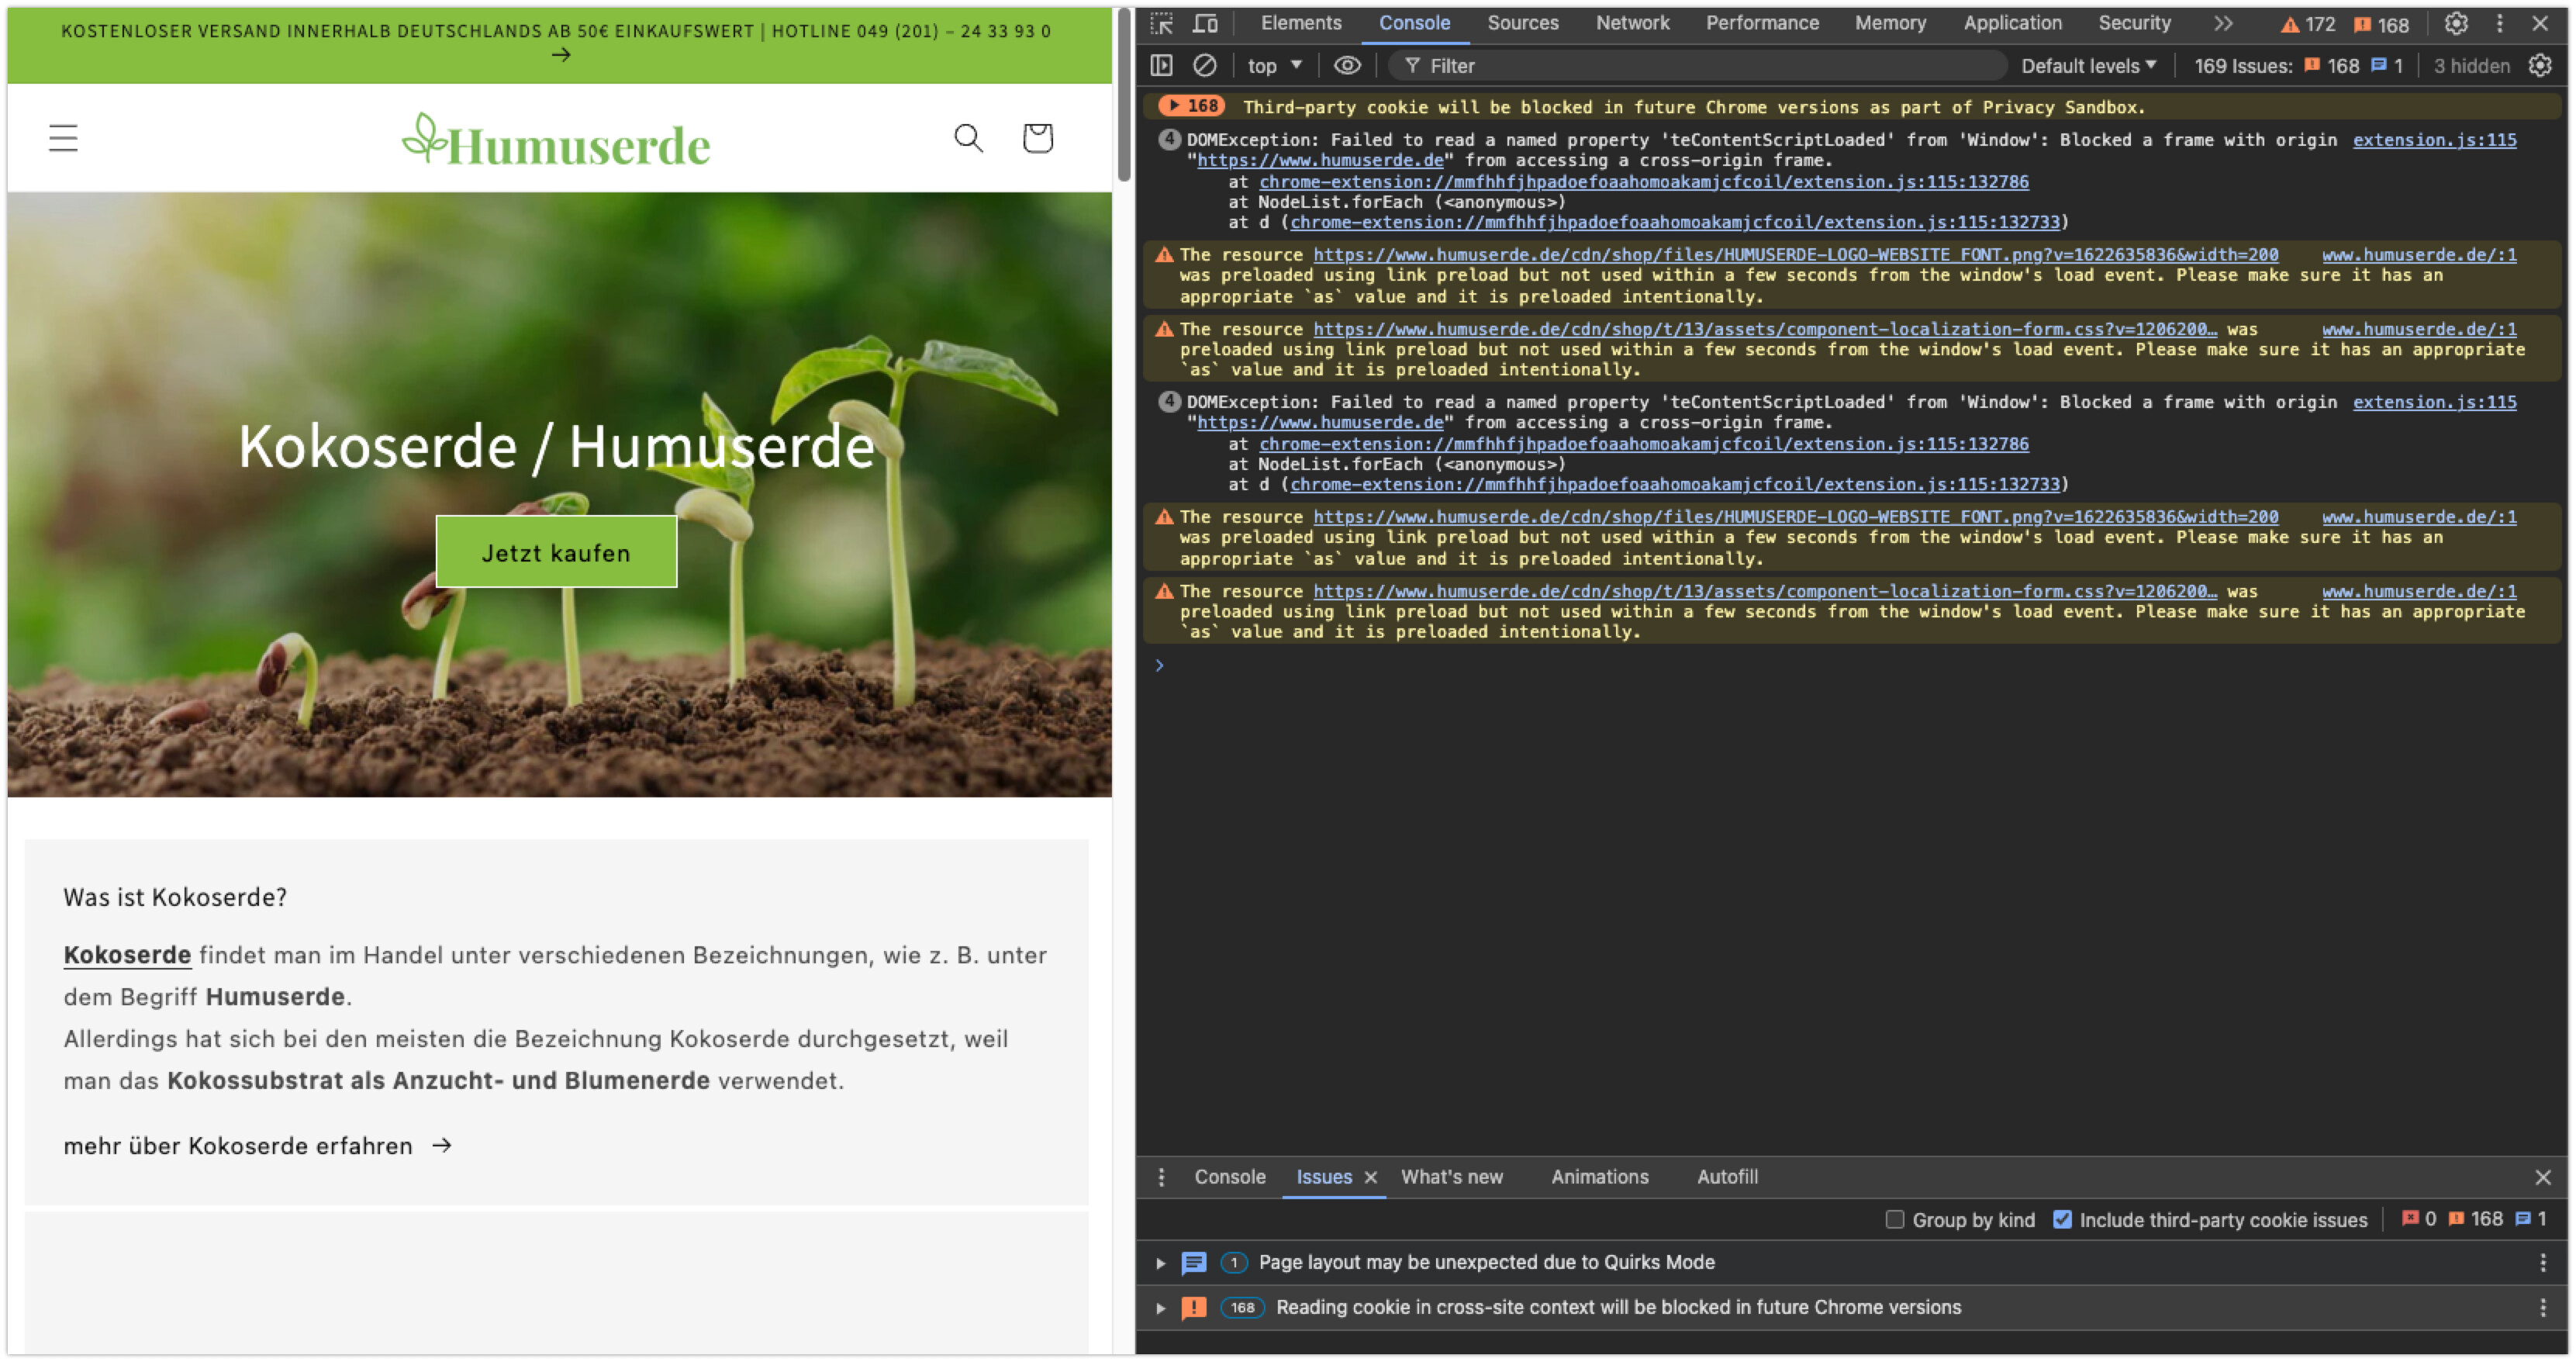Show the console sidebar panel icon
This screenshot has height=1362, width=2576.
click(x=1161, y=66)
